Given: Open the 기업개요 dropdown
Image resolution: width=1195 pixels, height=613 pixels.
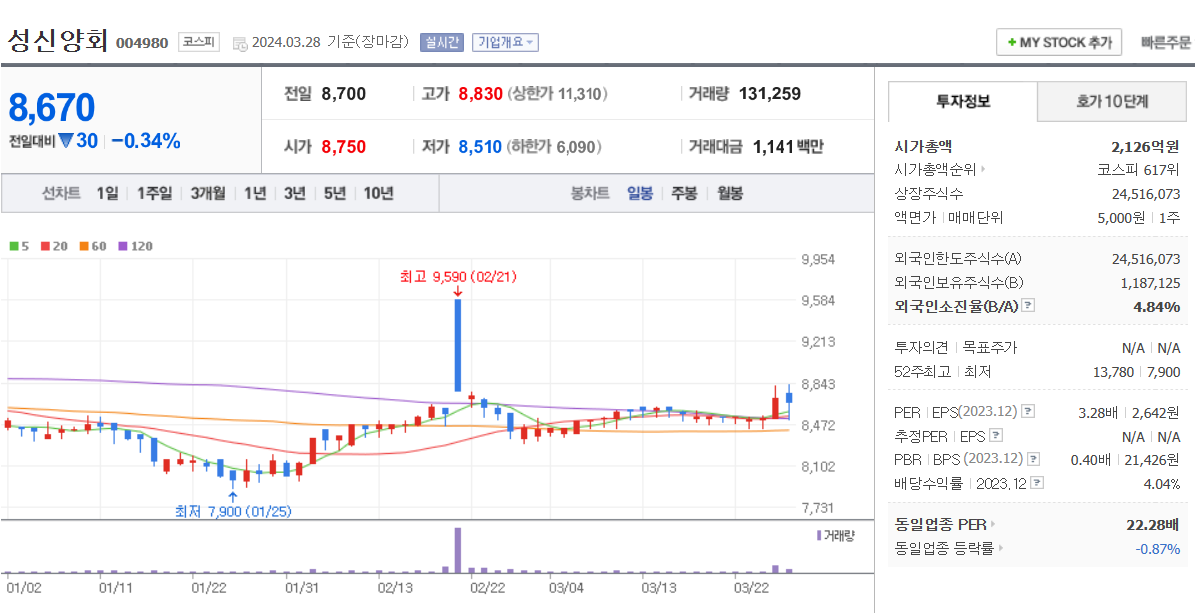Looking at the screenshot, I should pyautogui.click(x=505, y=43).
